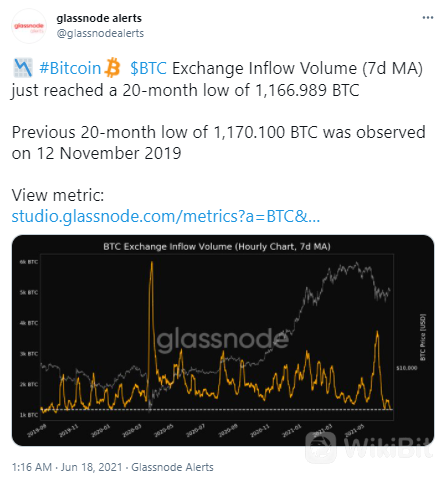The height and width of the screenshot is (479, 446).
Task: Click the chart-down emoji icon
Action: pyautogui.click(x=23, y=68)
